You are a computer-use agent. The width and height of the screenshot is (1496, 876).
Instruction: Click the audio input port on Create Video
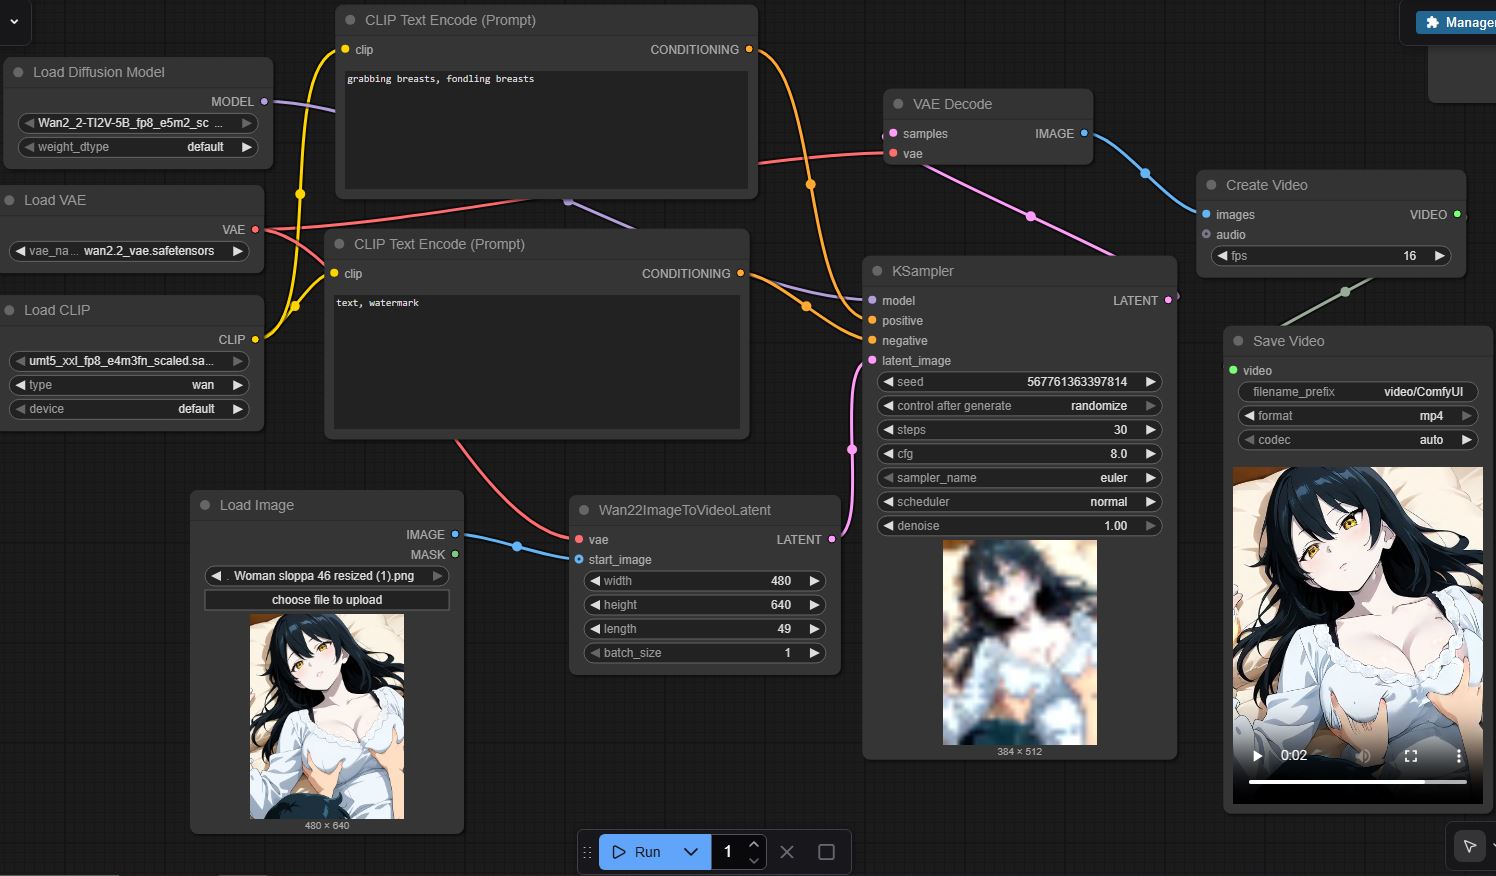pyautogui.click(x=1206, y=235)
